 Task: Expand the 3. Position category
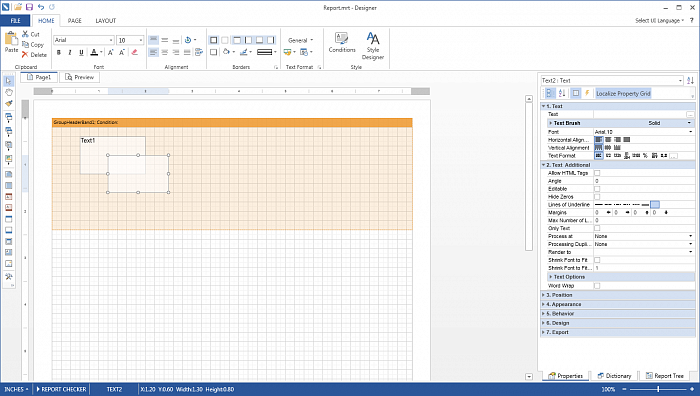point(543,295)
